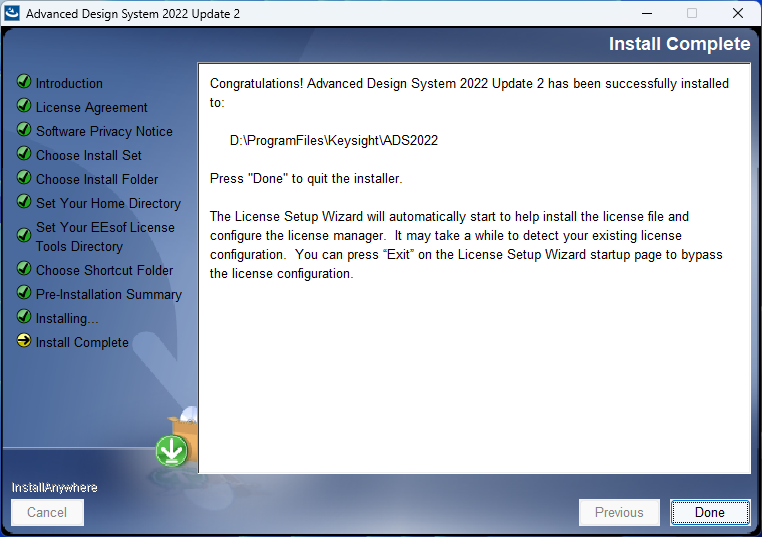762x537 pixels.
Task: Select the Set Your Home Directory label
Action: 108,204
